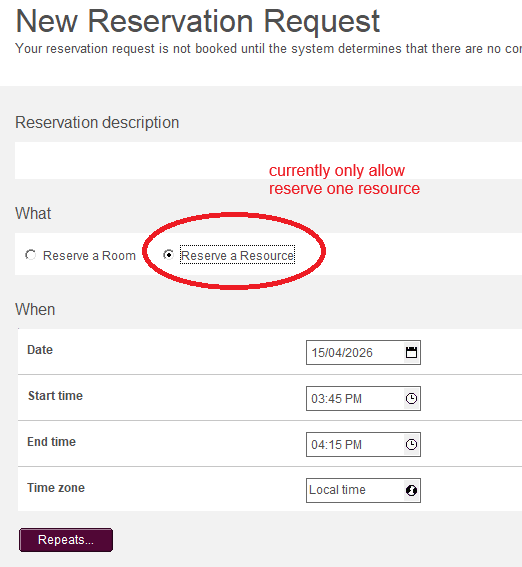Click the 'End time' row label
Image resolution: width=522 pixels, height=567 pixels.
[52, 442]
